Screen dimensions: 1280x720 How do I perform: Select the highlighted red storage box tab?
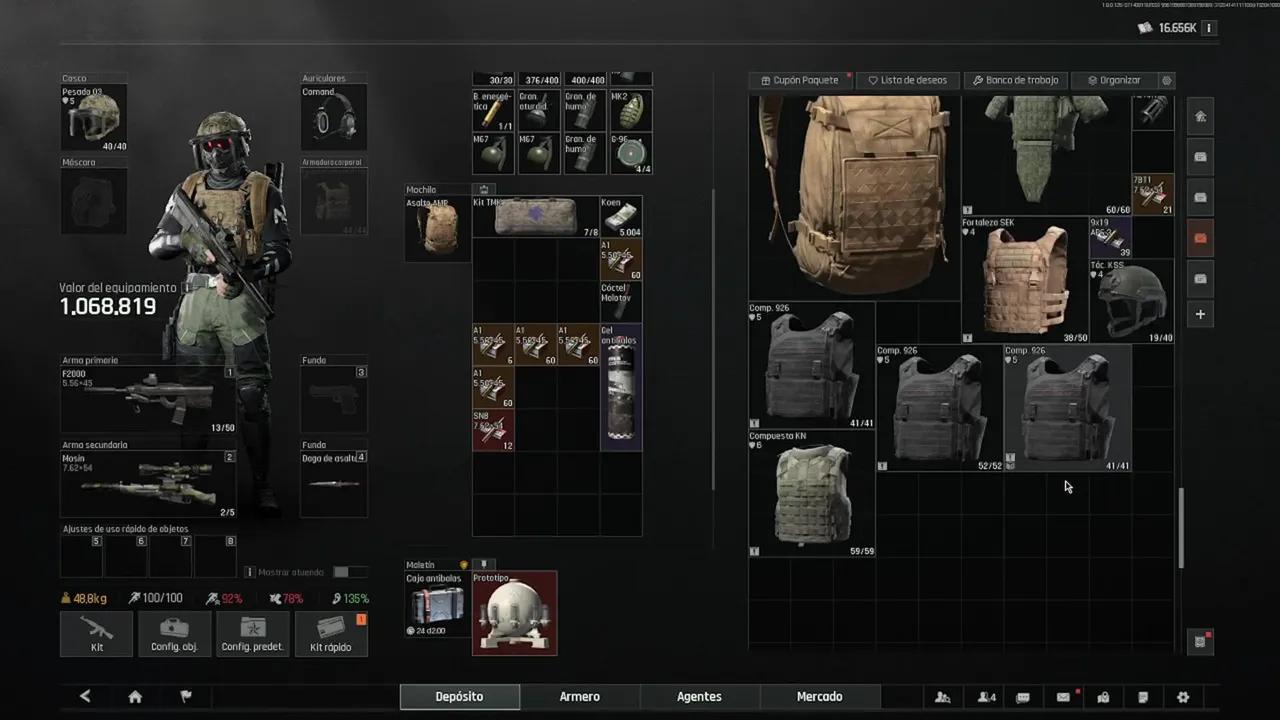click(x=1200, y=238)
